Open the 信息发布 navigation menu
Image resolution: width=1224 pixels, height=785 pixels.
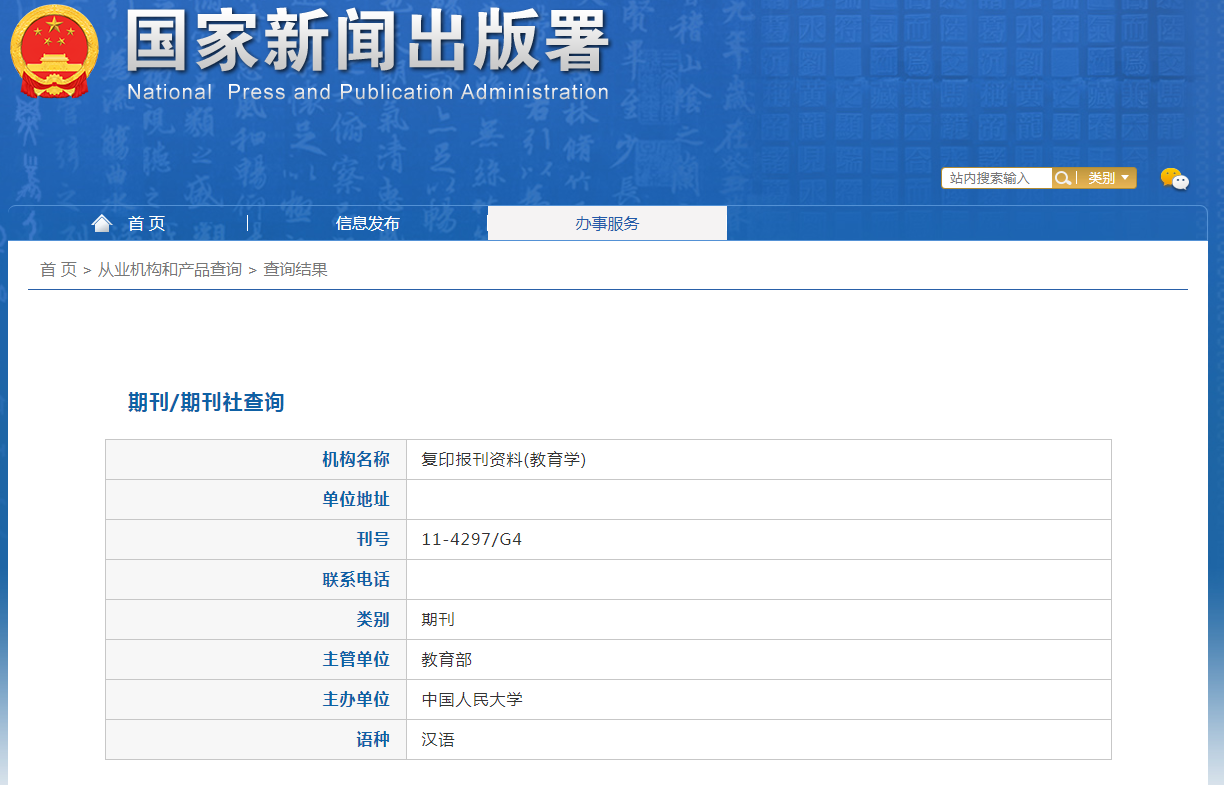367,224
